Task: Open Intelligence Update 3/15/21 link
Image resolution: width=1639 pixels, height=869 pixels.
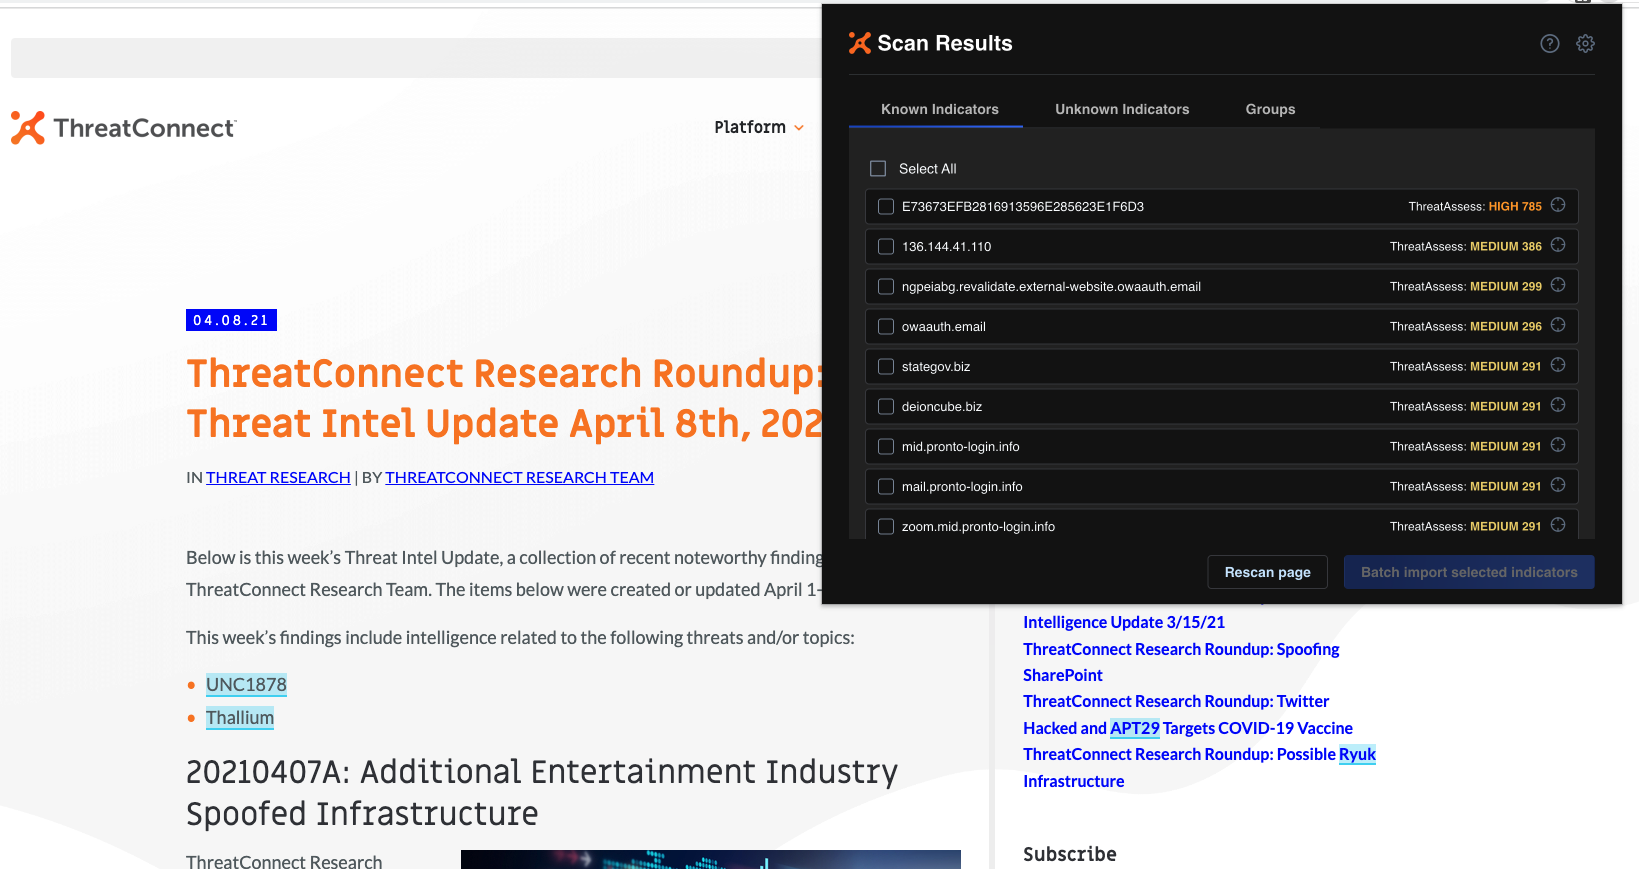Action: click(1124, 622)
